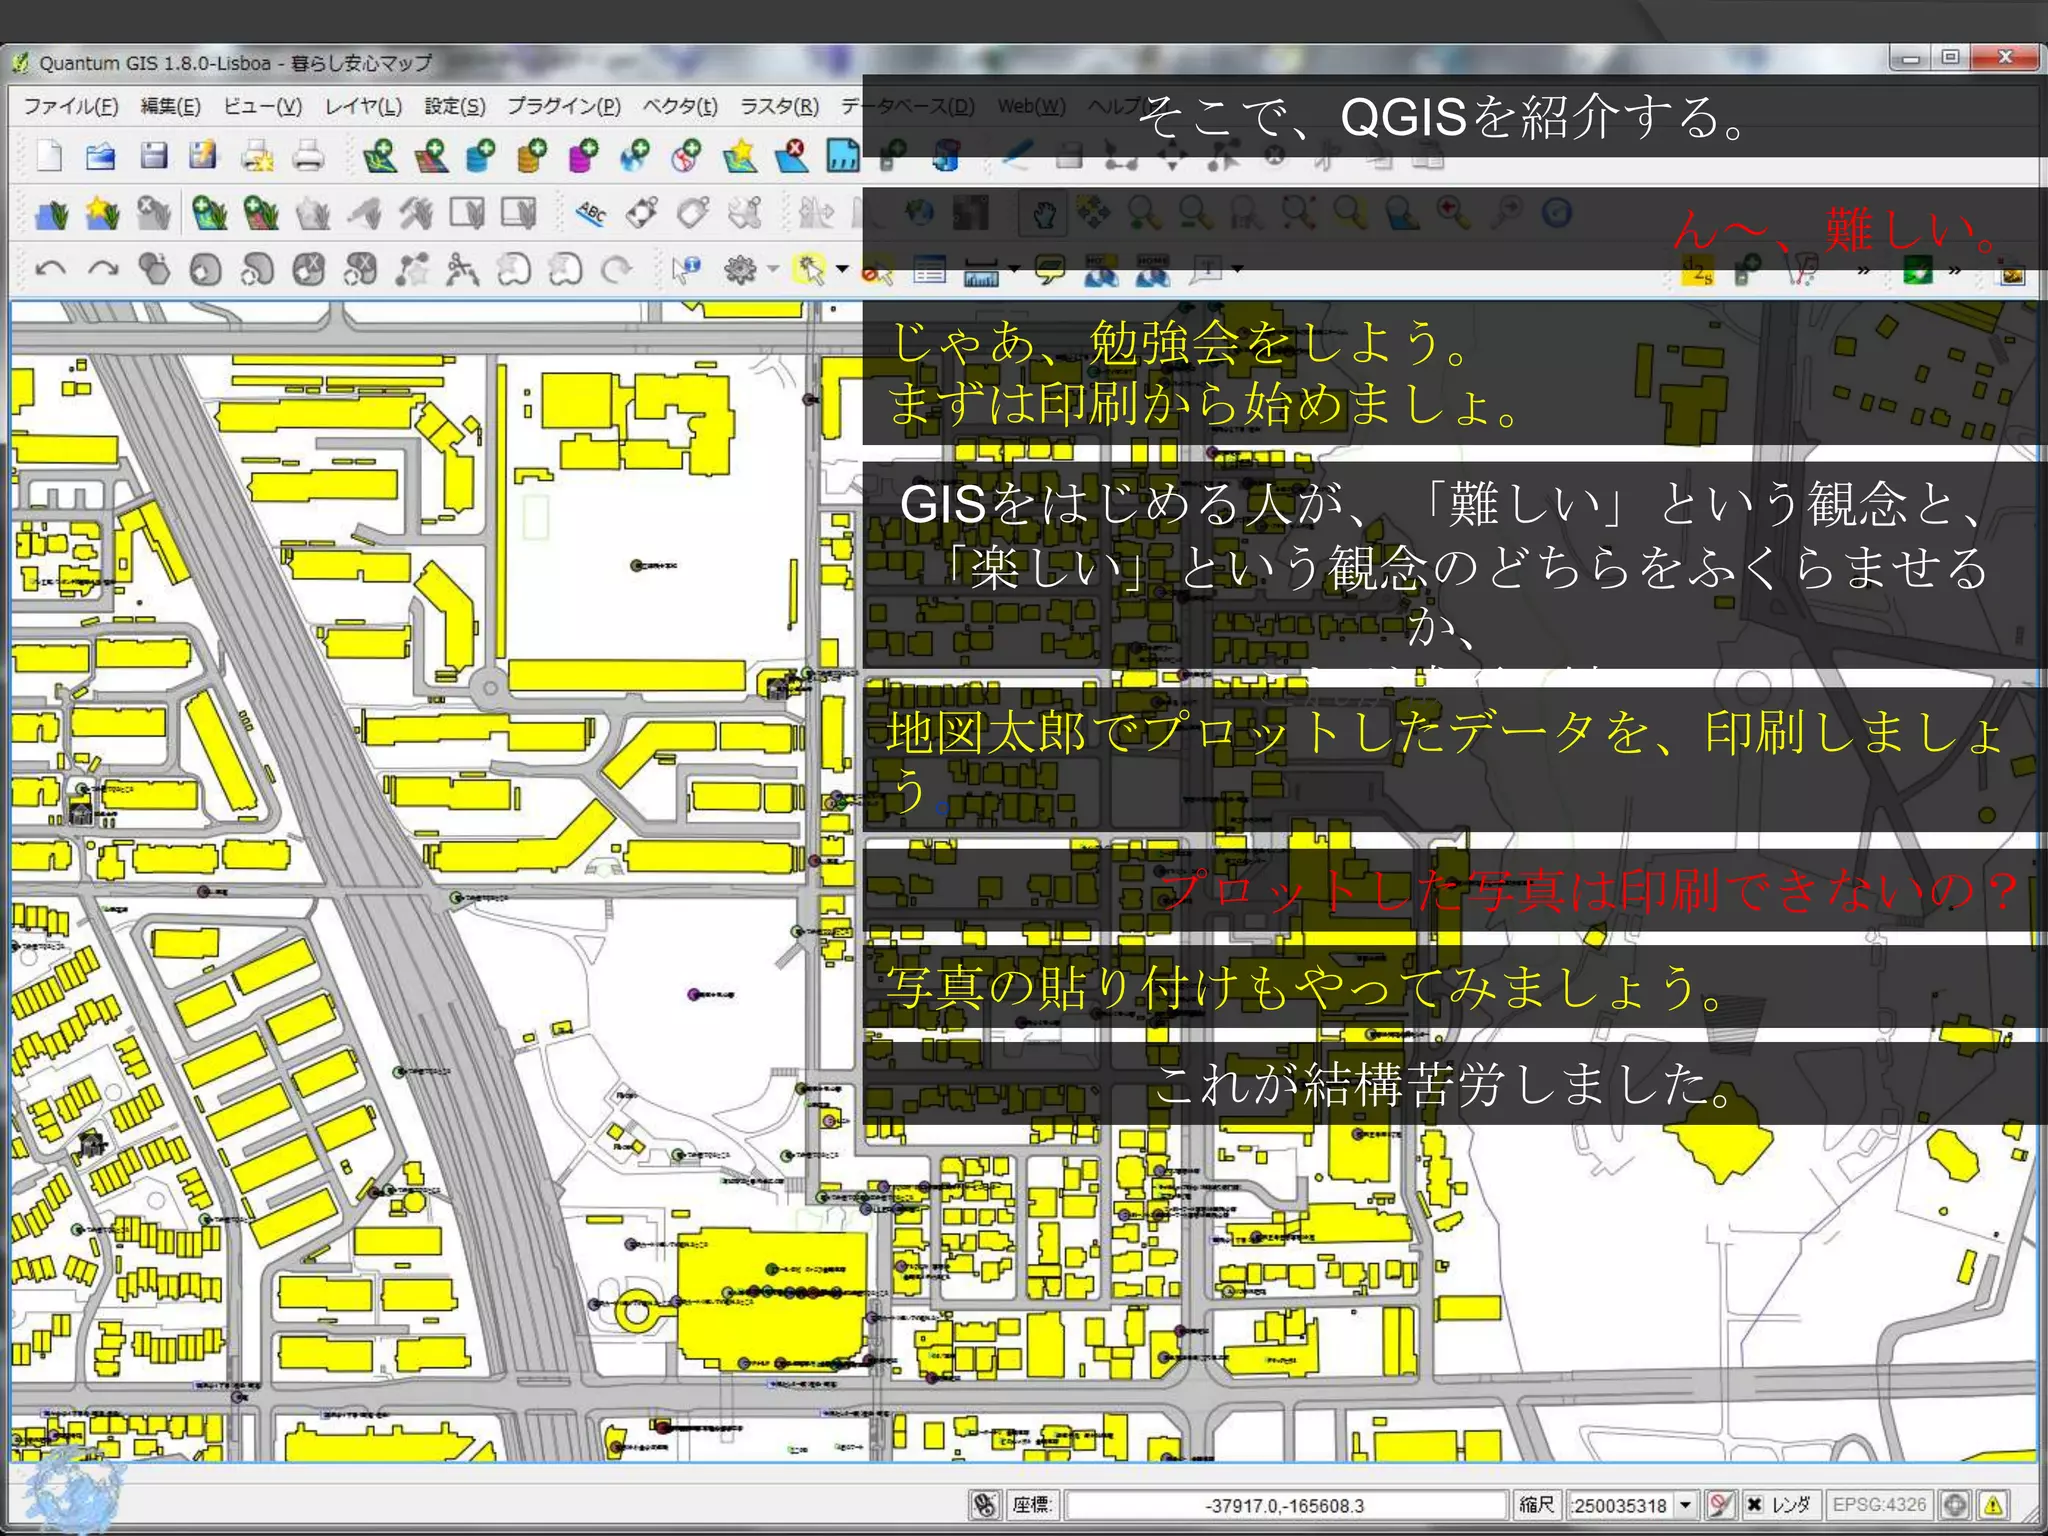Click the Labeling ABC icon
The height and width of the screenshot is (1536, 2048).
pyautogui.click(x=591, y=213)
